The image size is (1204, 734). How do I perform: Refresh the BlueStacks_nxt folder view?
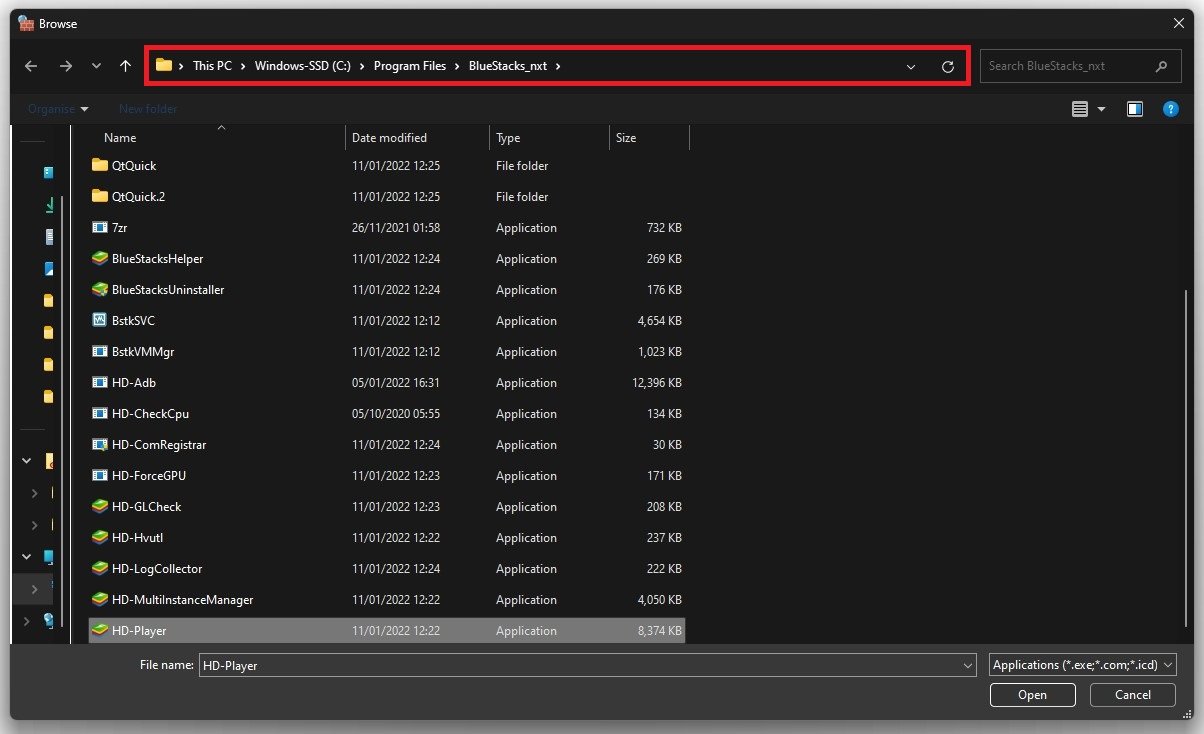947,67
